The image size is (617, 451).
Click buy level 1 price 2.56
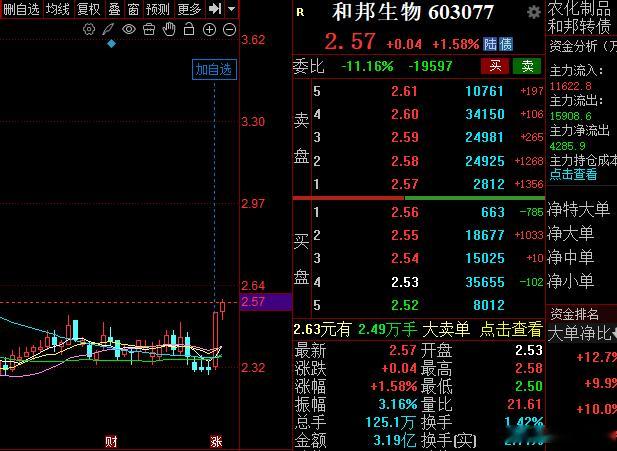(405, 212)
